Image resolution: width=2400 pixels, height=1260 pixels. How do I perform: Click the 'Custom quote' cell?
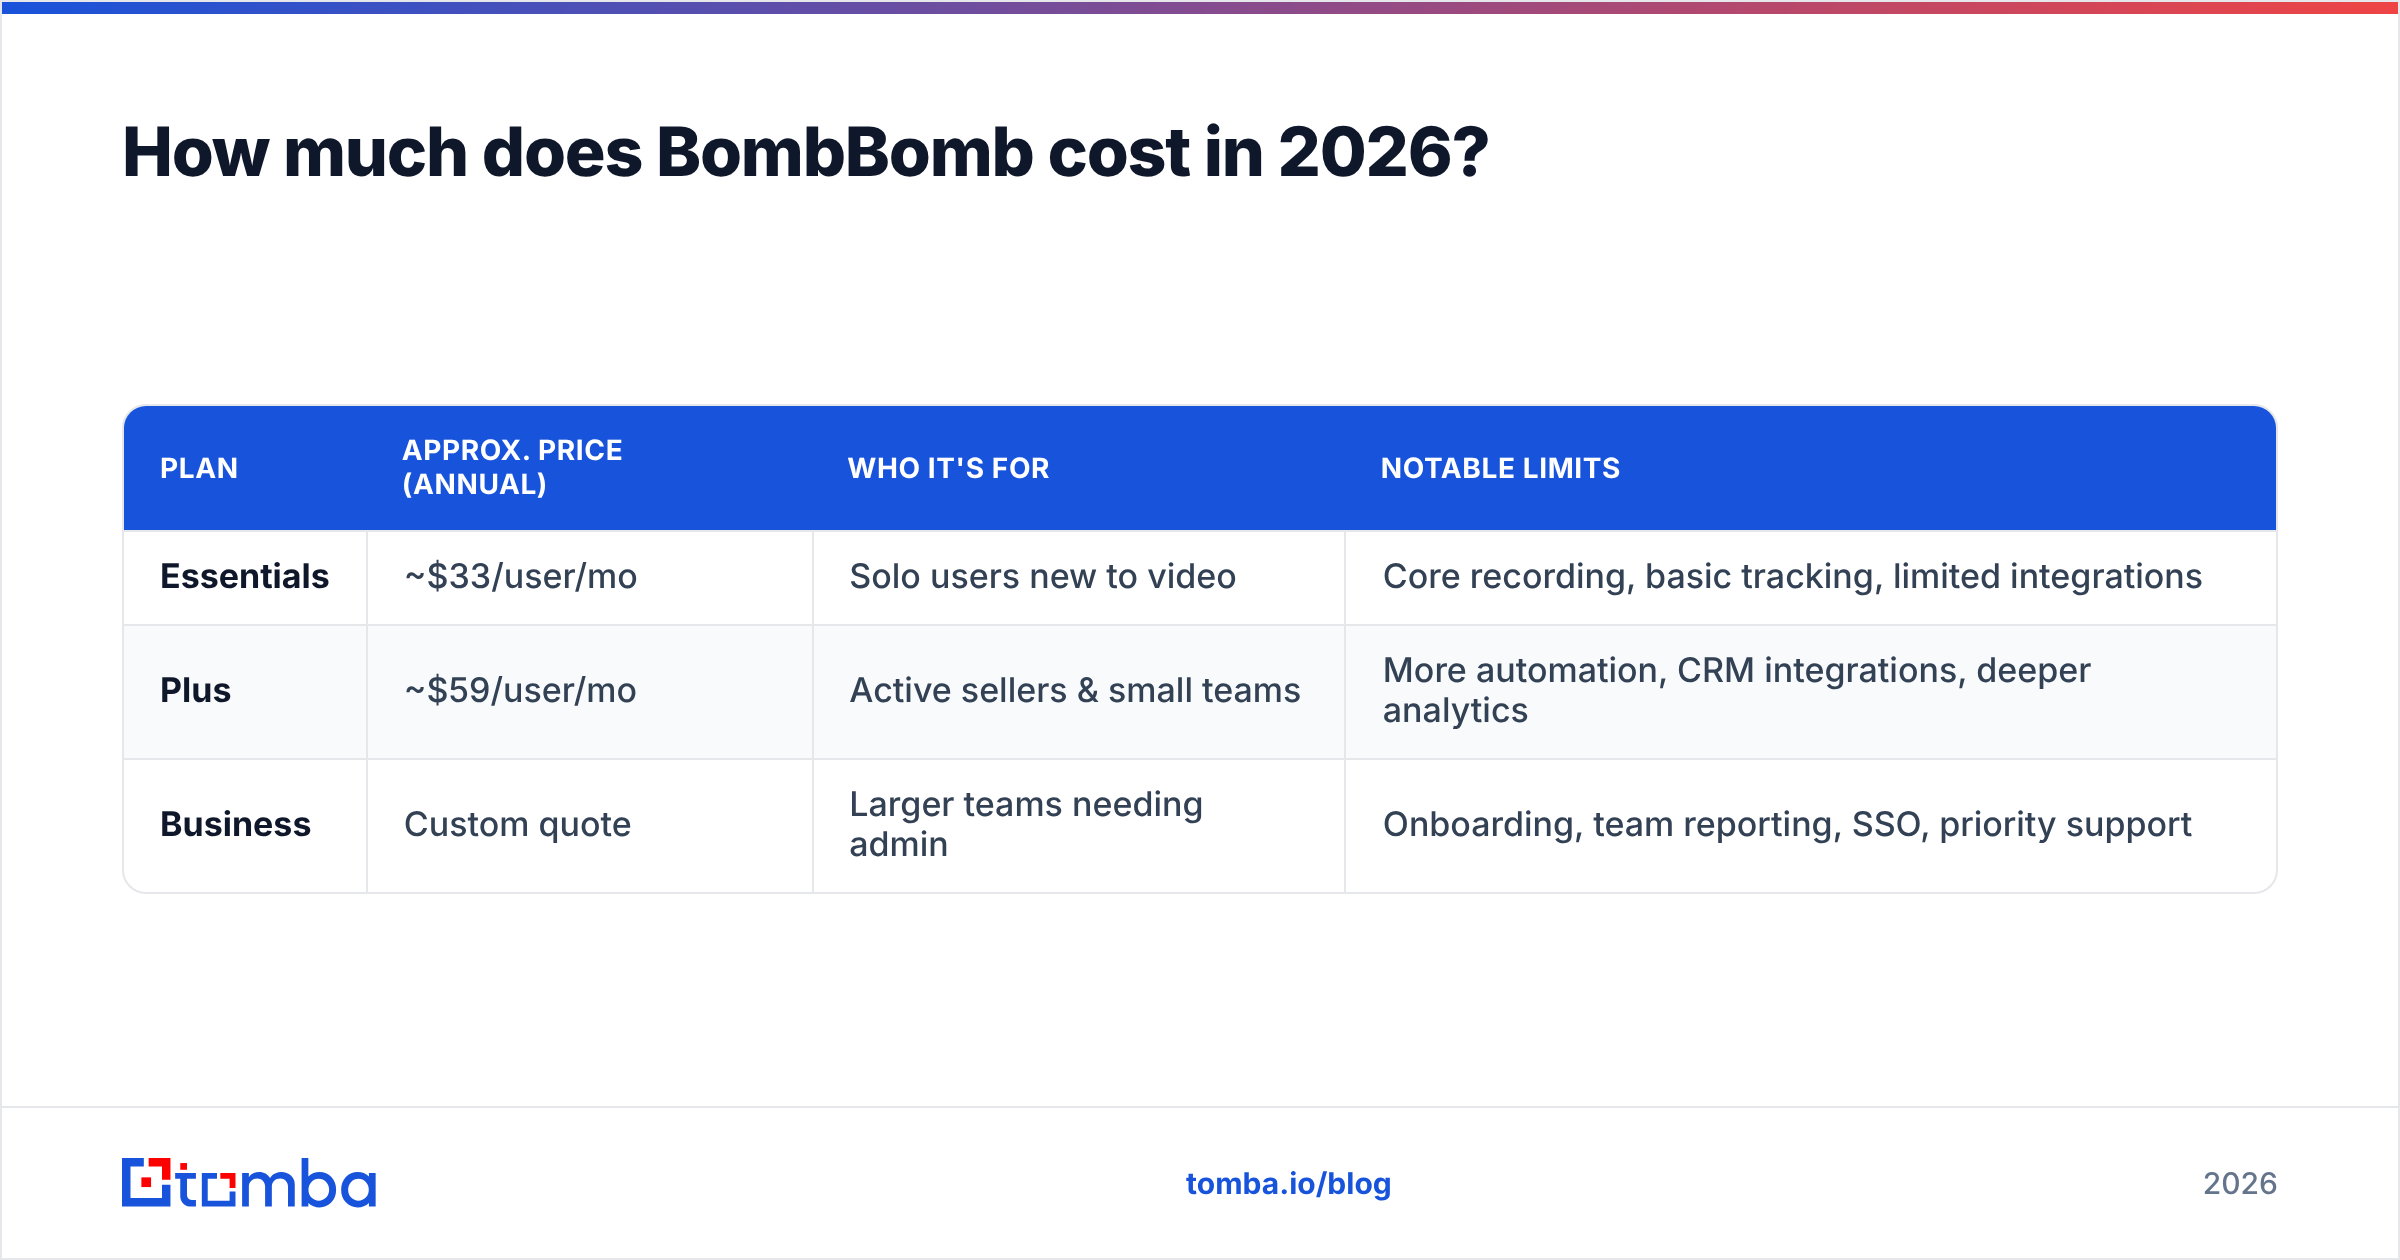(x=590, y=825)
